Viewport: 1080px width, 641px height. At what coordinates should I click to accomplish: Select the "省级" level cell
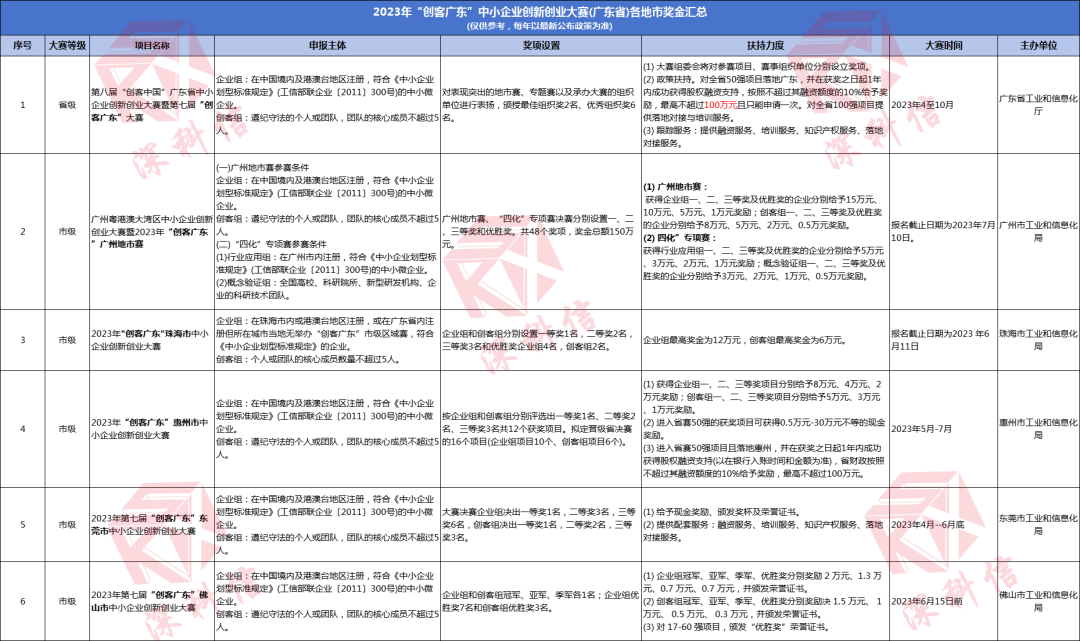[x=67, y=105]
